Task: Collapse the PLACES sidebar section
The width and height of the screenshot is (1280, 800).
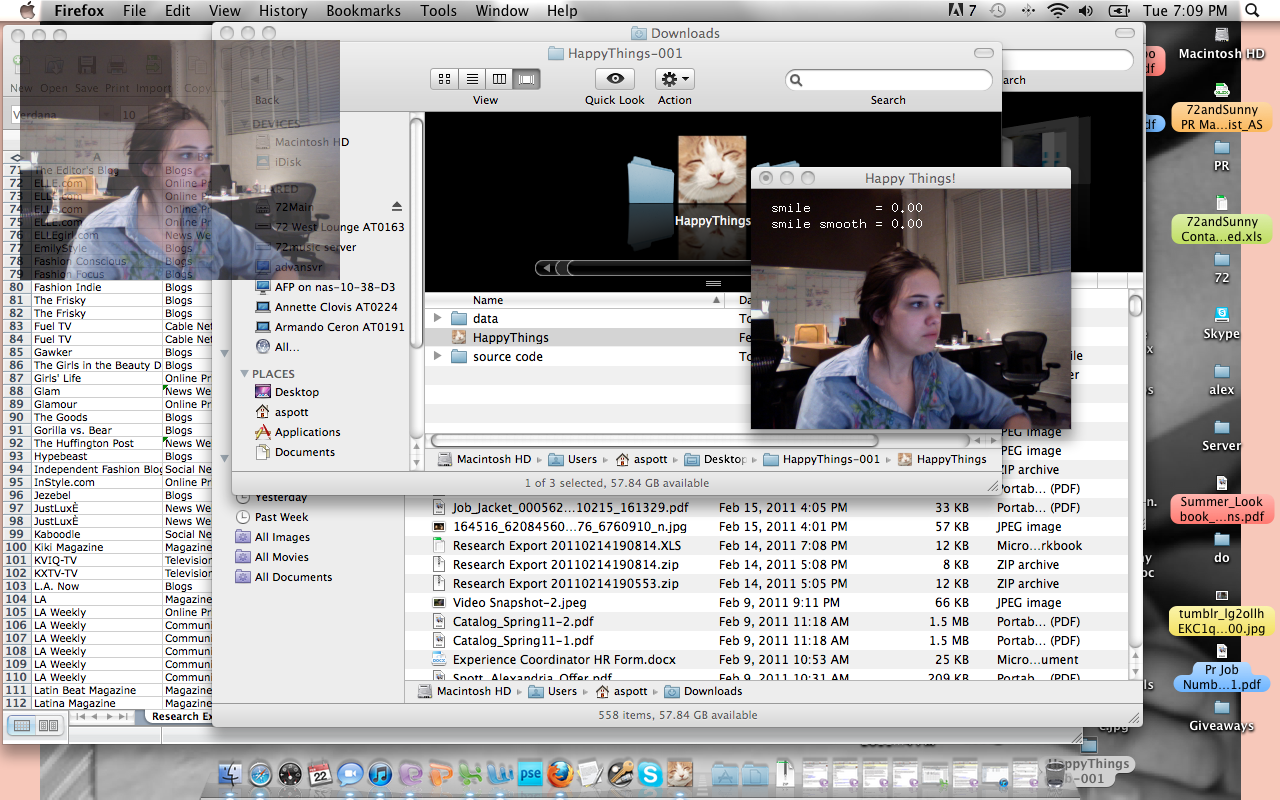Action: point(245,373)
